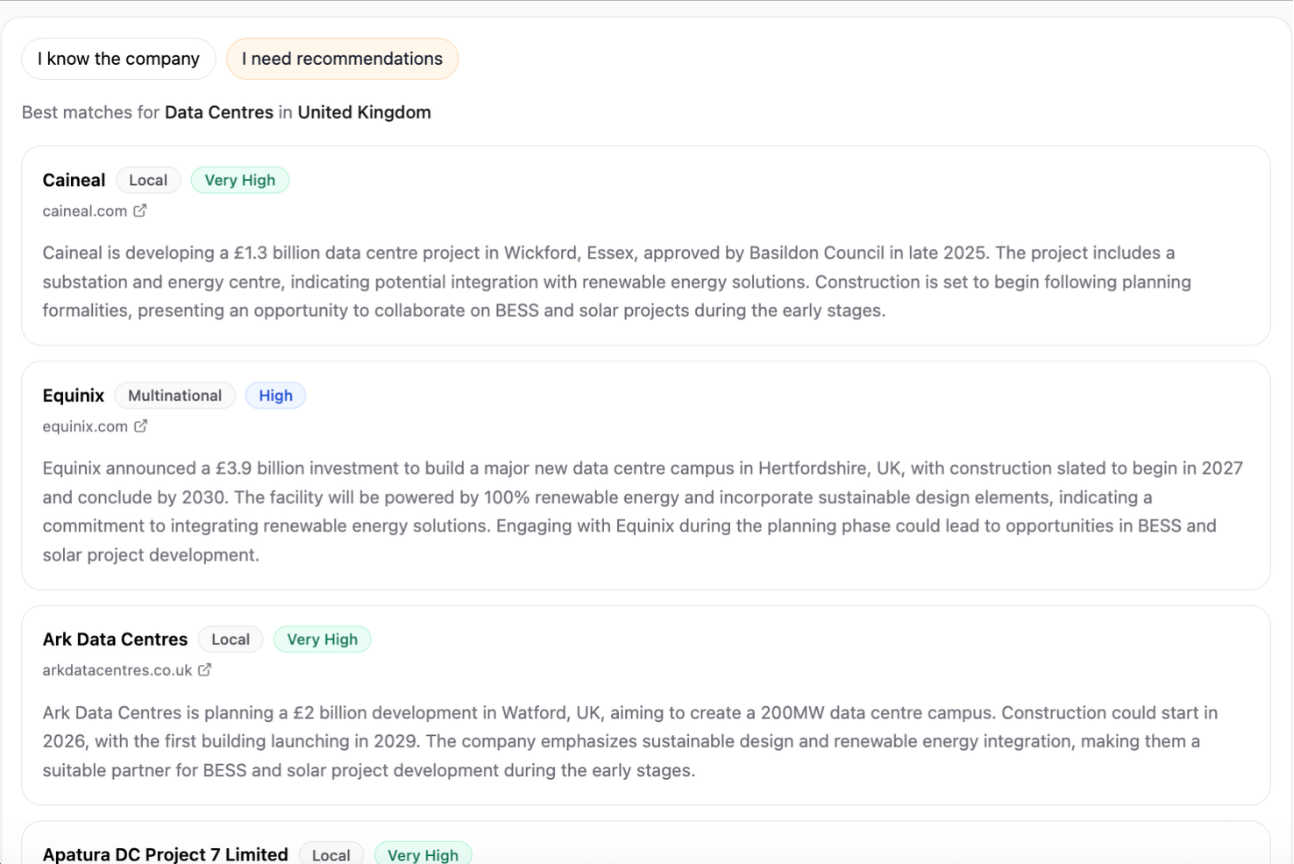The width and height of the screenshot is (1294, 864).
Task: Open the external link icon beside arkdatacentres.co.uk
Action: click(204, 670)
